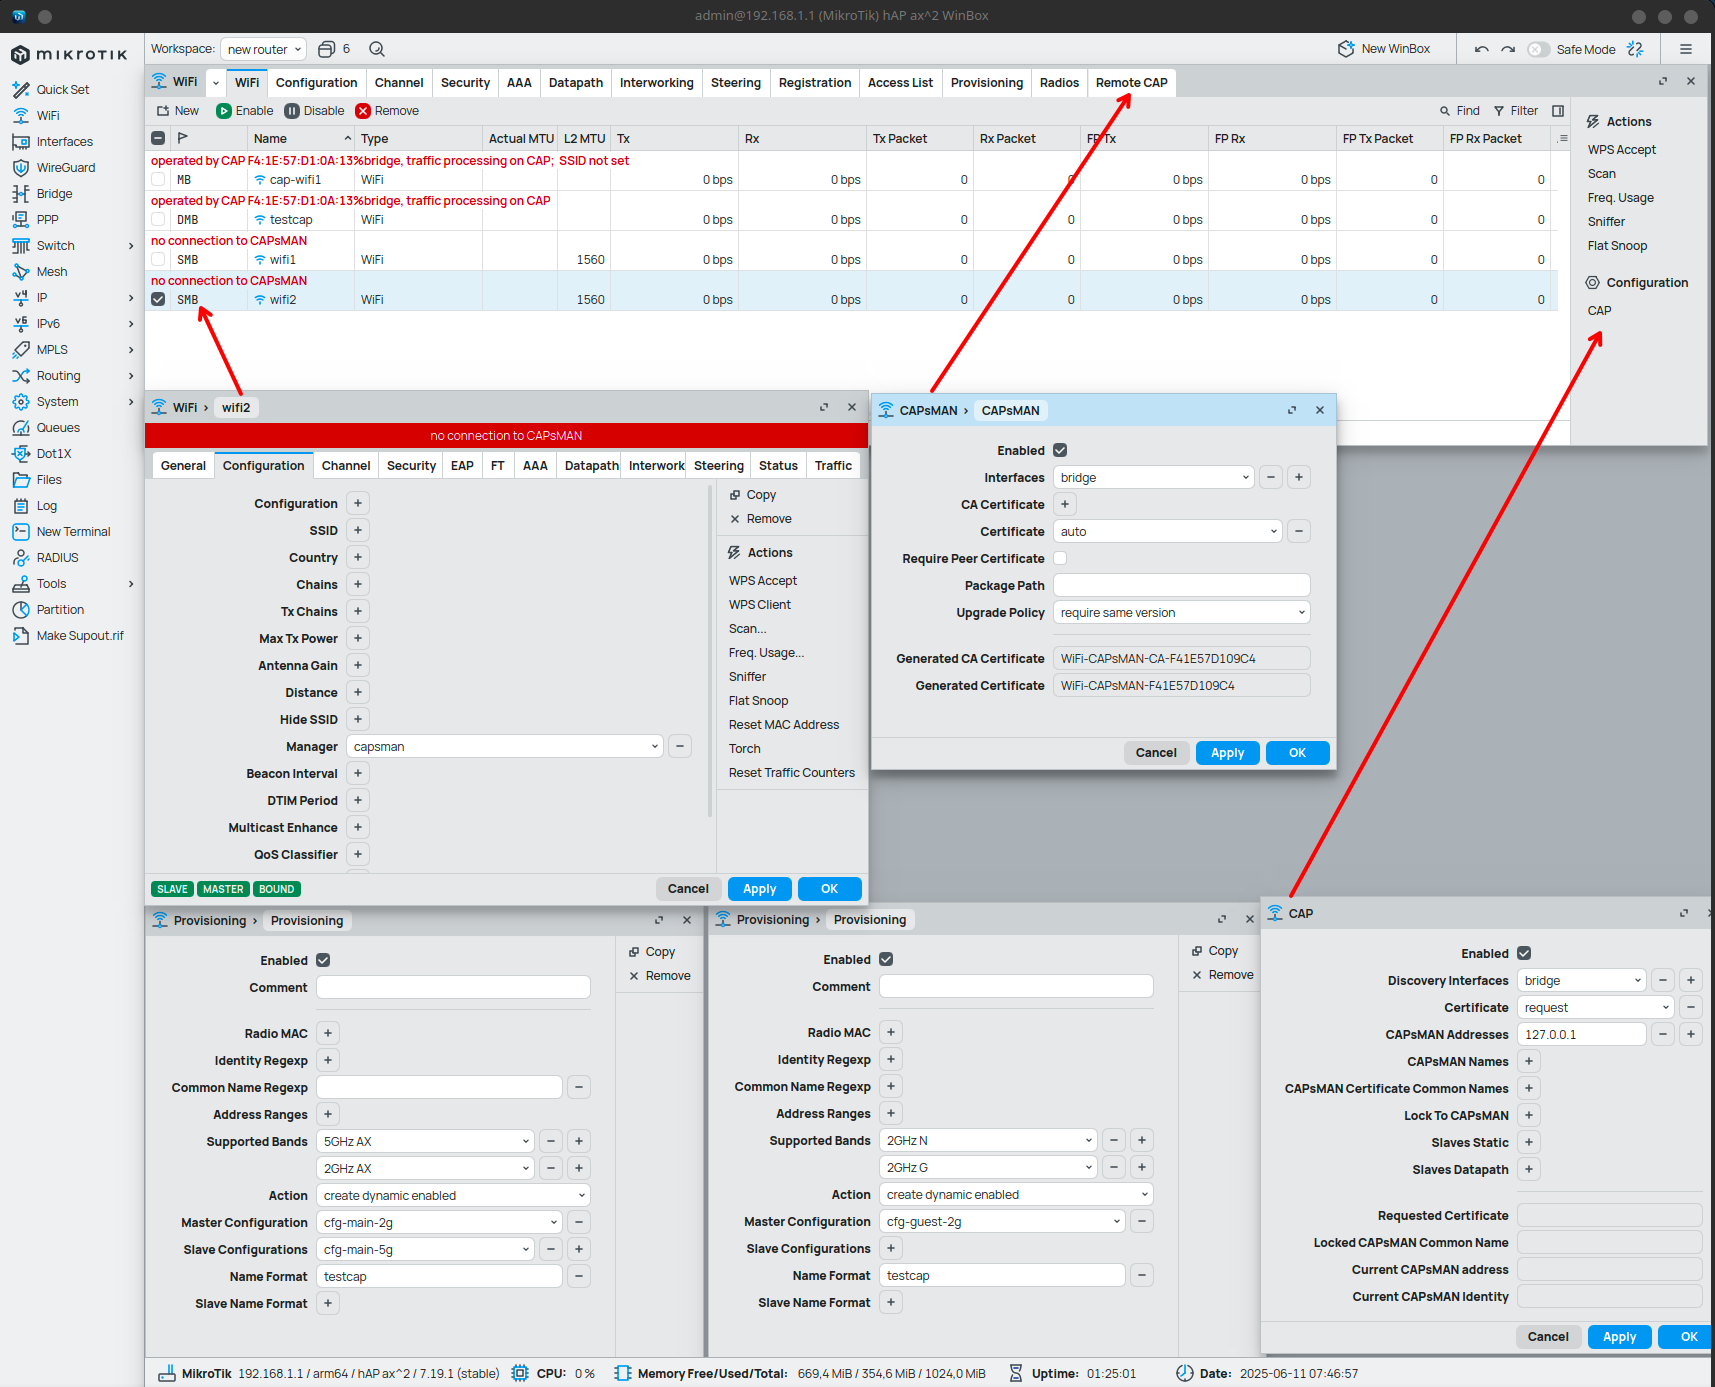Toggle Enabled in the left Provisioning window
This screenshot has width=1715, height=1387.
[323, 960]
